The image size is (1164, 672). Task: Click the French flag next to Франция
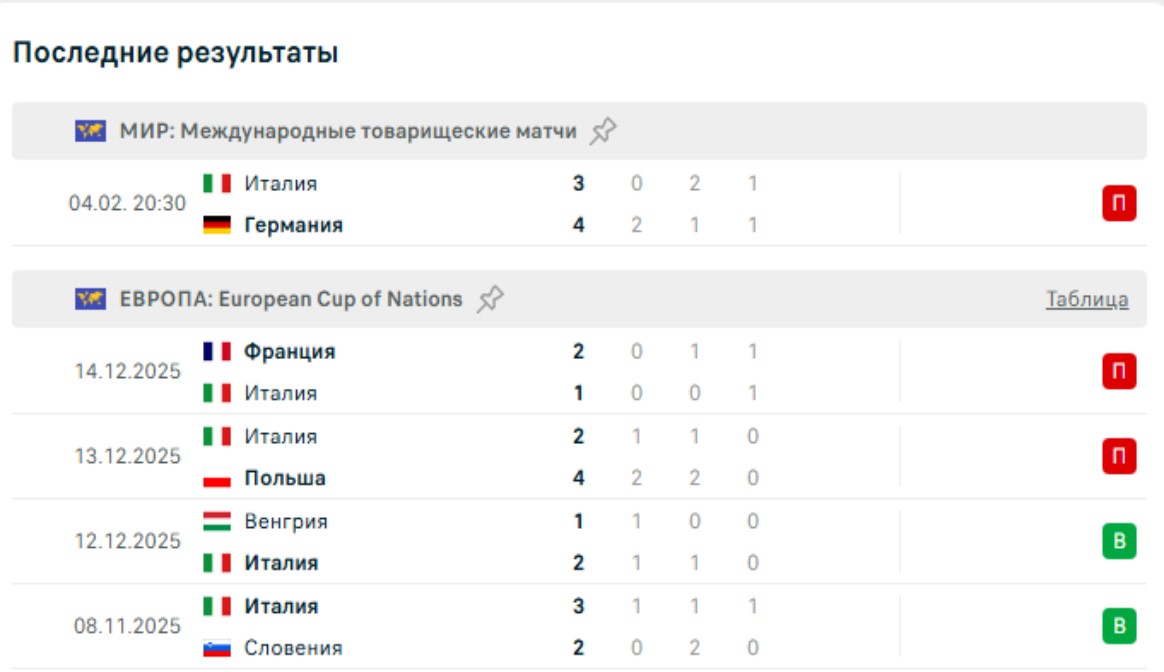pos(217,352)
